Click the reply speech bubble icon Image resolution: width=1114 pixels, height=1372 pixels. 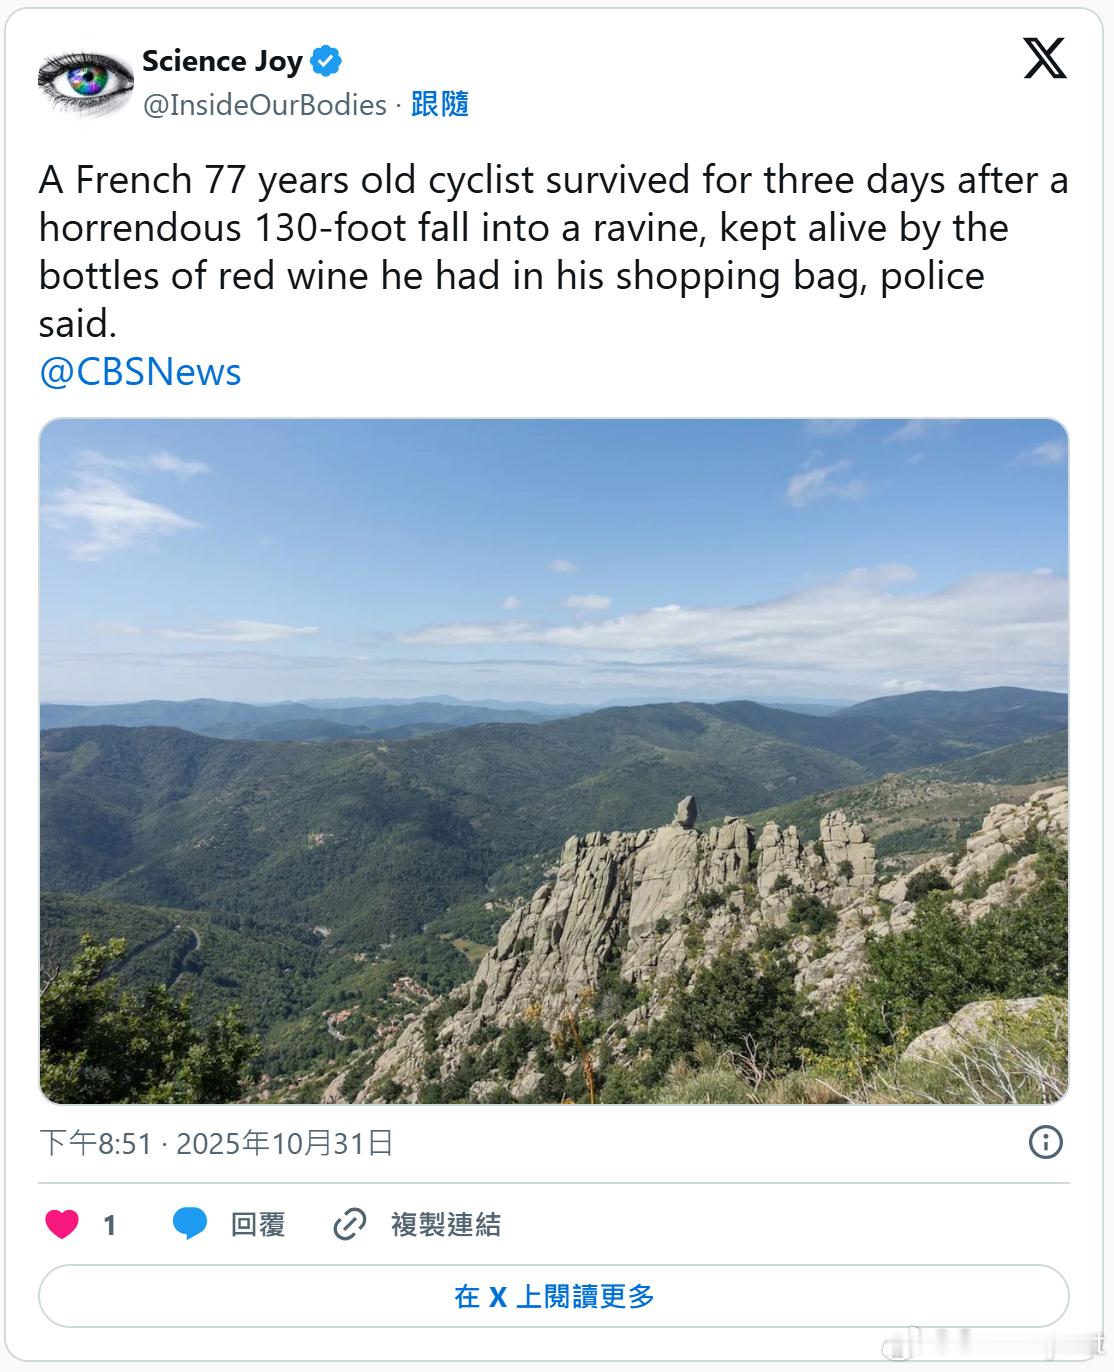(x=189, y=1224)
